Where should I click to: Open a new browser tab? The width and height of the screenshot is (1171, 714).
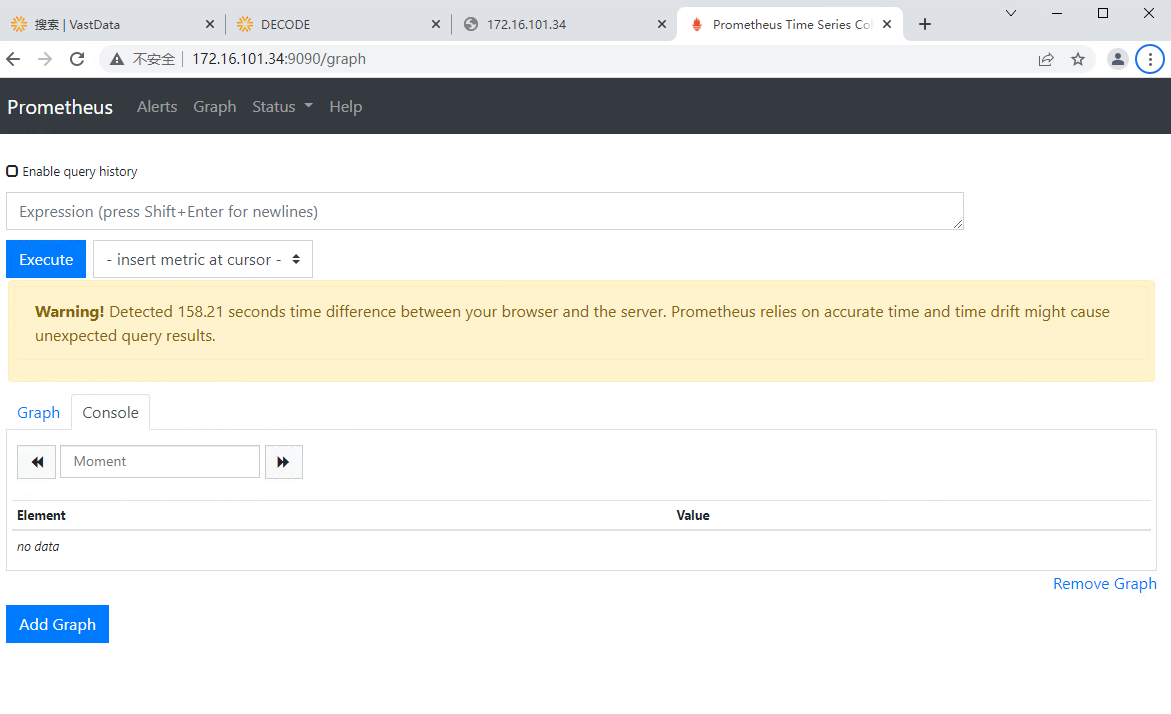point(925,24)
